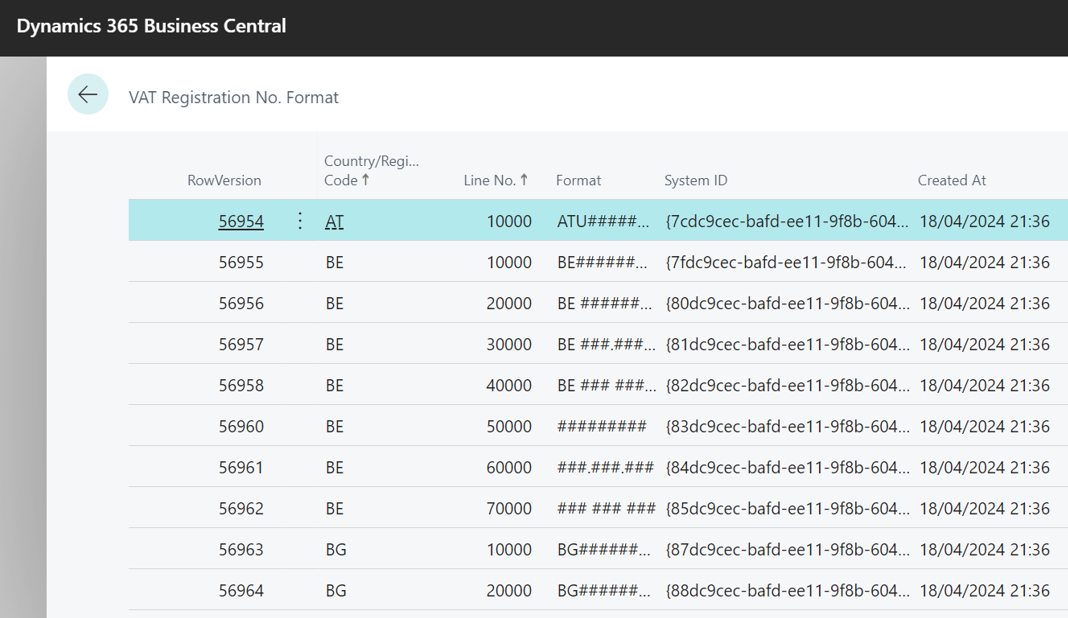Click the System ID starting with {88dc9cec
Image resolution: width=1068 pixels, height=618 pixels.
pos(787,590)
